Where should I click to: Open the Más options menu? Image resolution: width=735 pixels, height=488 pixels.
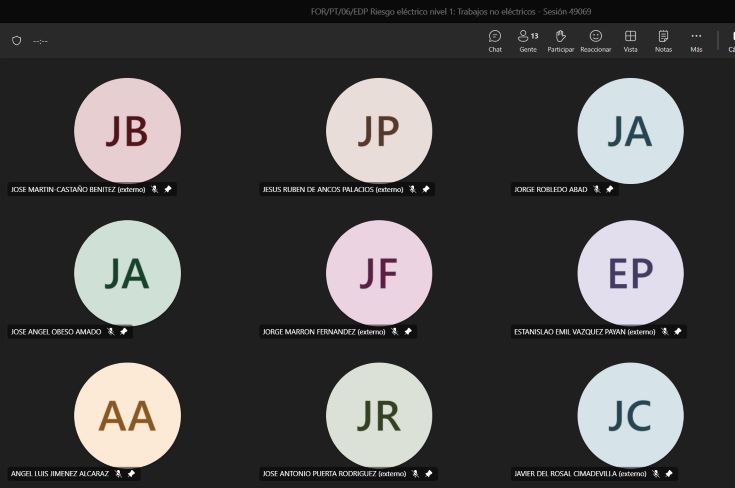pyautogui.click(x=696, y=41)
